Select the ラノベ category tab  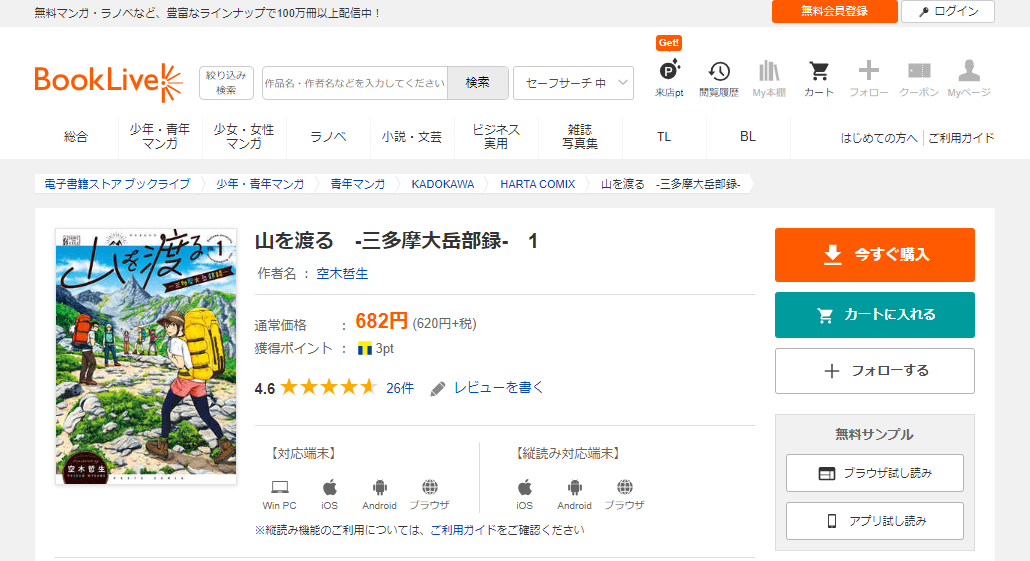pyautogui.click(x=328, y=137)
